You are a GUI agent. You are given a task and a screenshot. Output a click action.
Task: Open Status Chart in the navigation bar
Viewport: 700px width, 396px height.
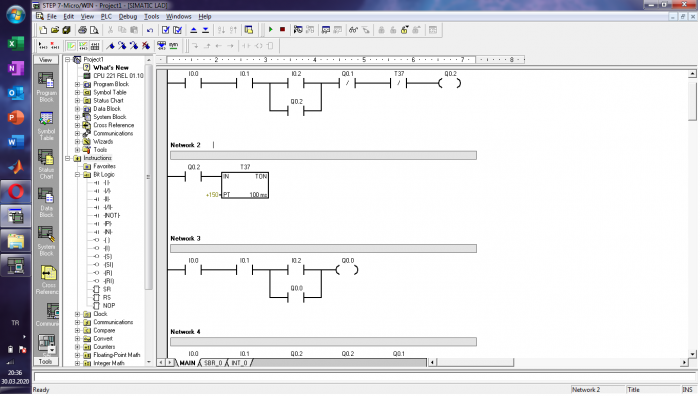46,164
